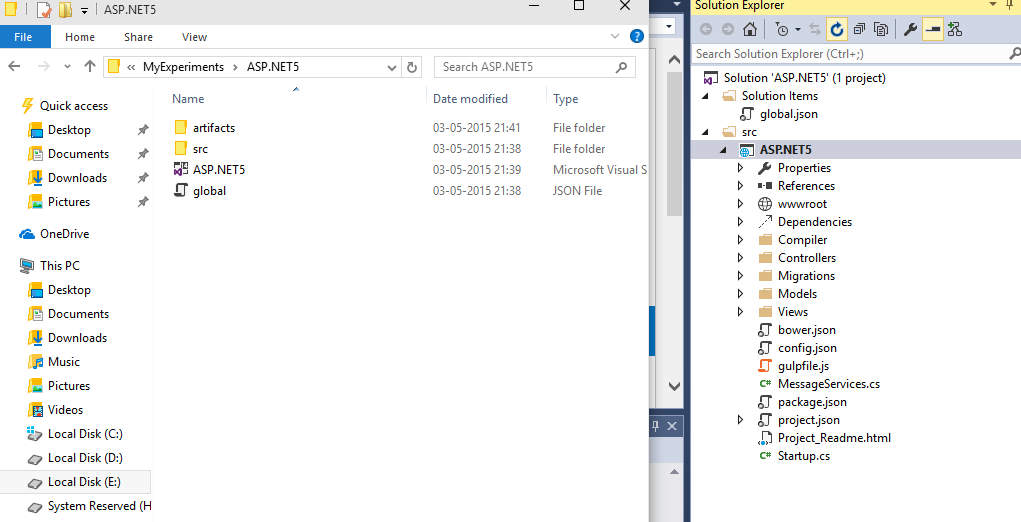Image resolution: width=1021 pixels, height=522 pixels.
Task: Open the File tab in File Explorer
Action: click(x=23, y=37)
